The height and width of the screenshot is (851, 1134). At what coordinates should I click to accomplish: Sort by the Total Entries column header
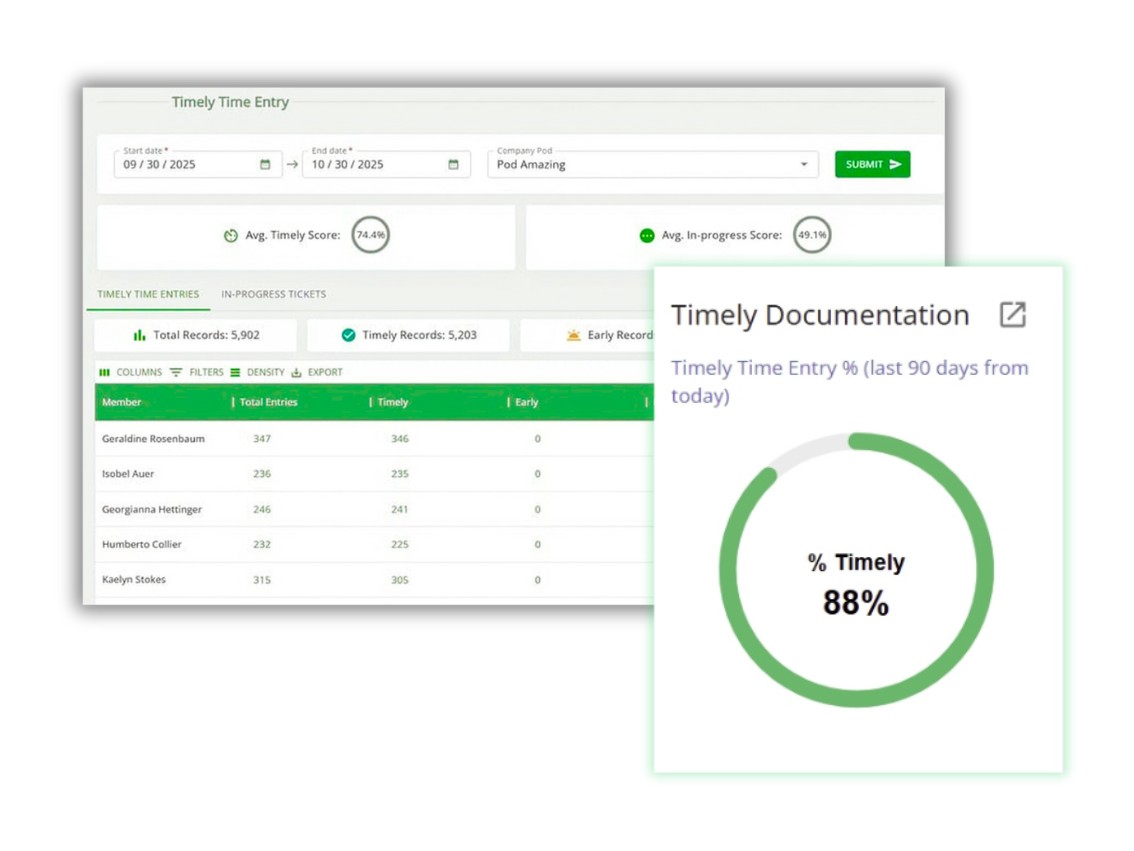pos(268,402)
